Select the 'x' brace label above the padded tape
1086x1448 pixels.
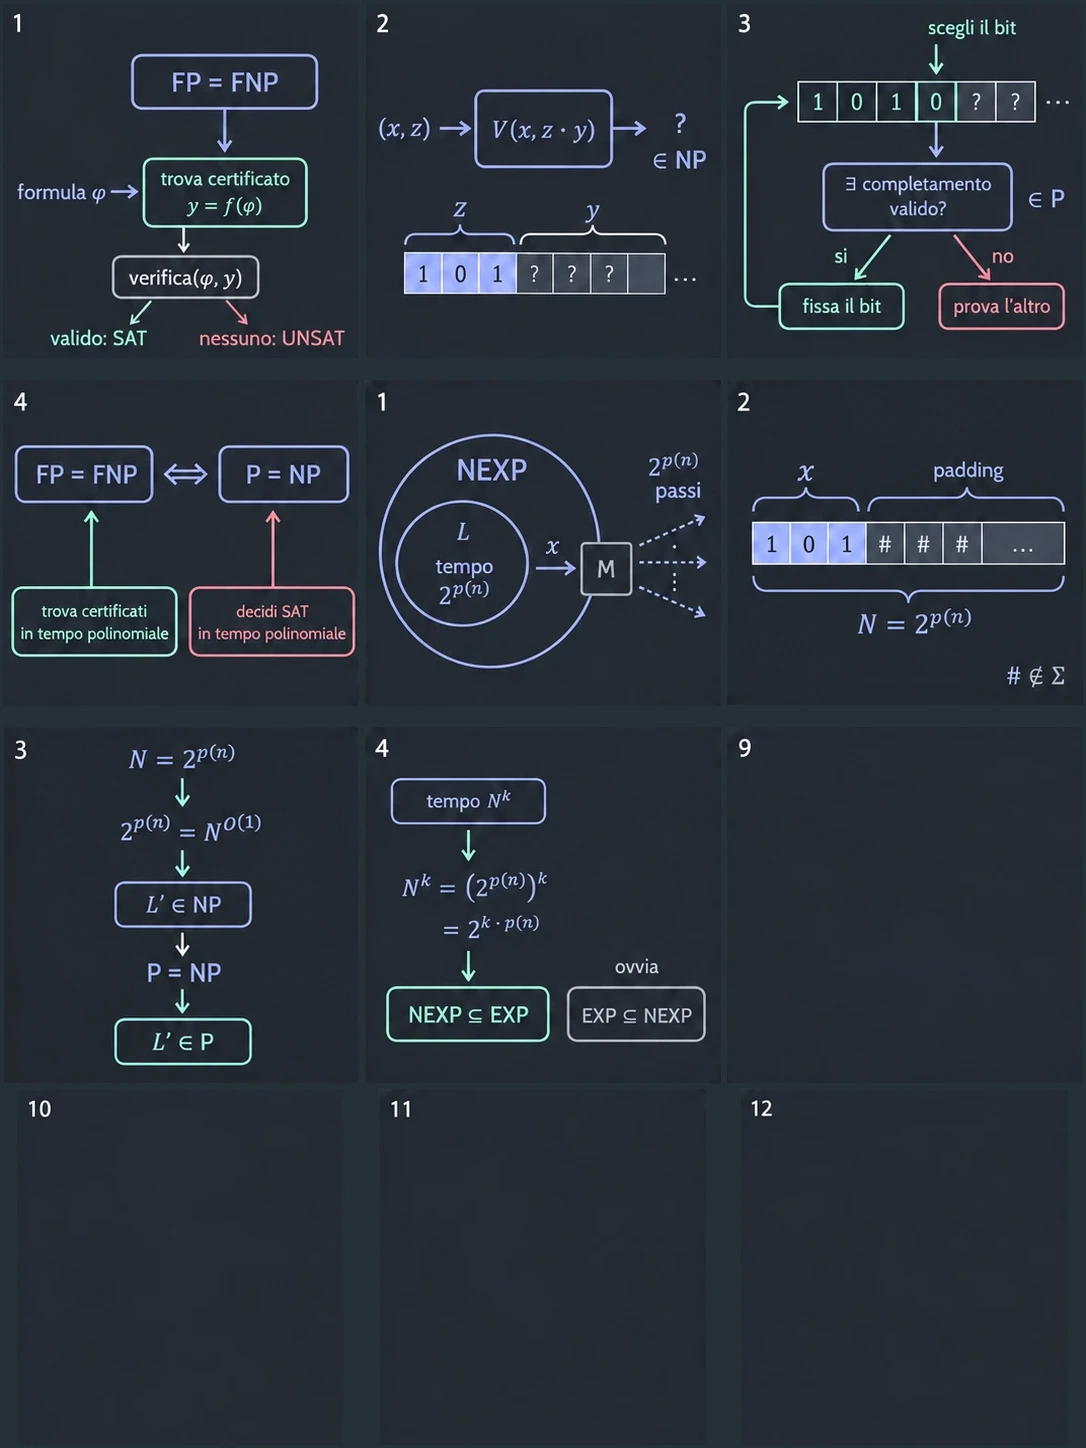click(x=805, y=472)
